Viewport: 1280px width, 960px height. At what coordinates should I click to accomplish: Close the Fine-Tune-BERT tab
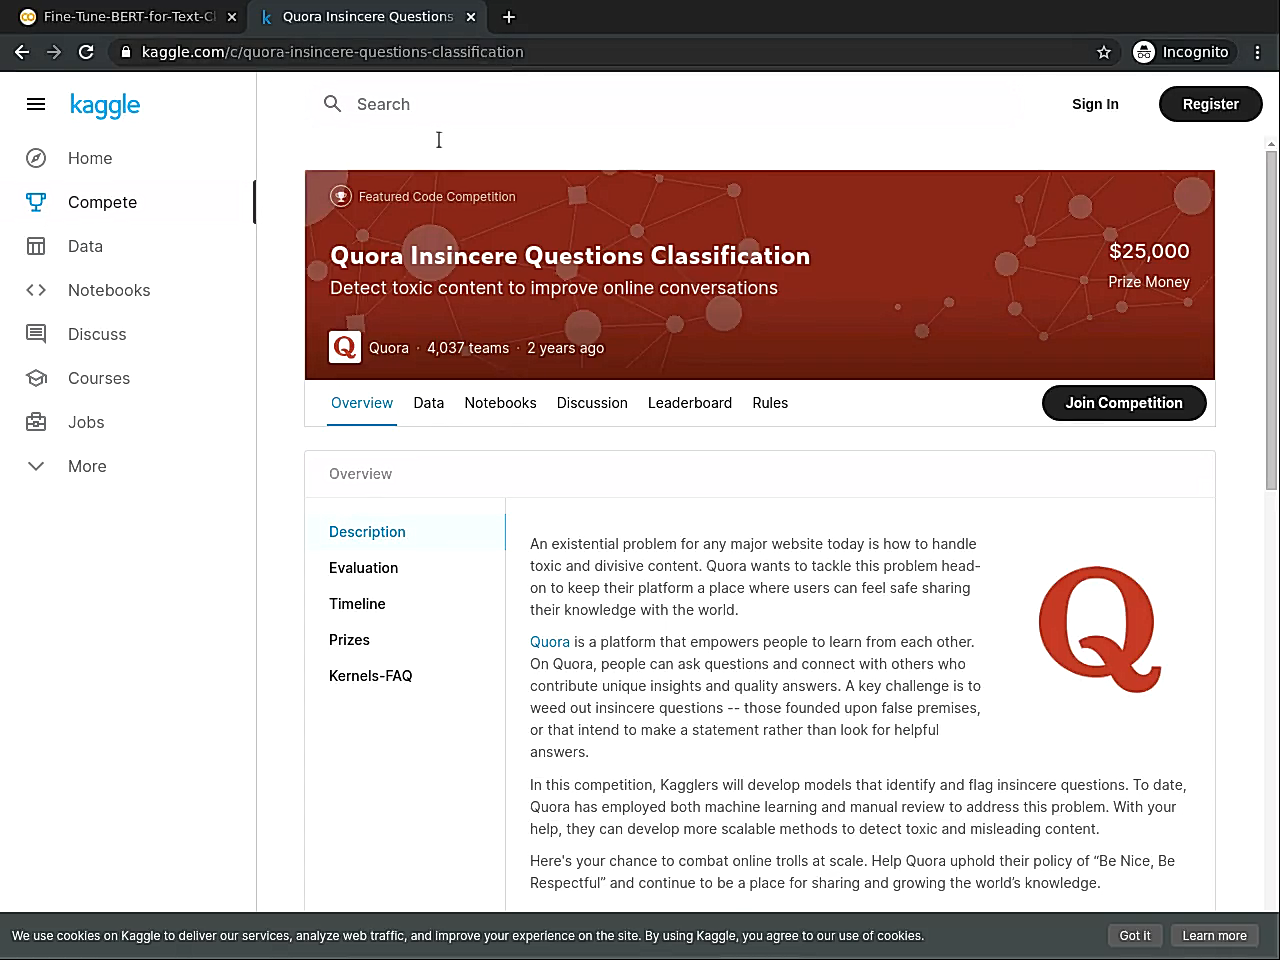point(232,17)
